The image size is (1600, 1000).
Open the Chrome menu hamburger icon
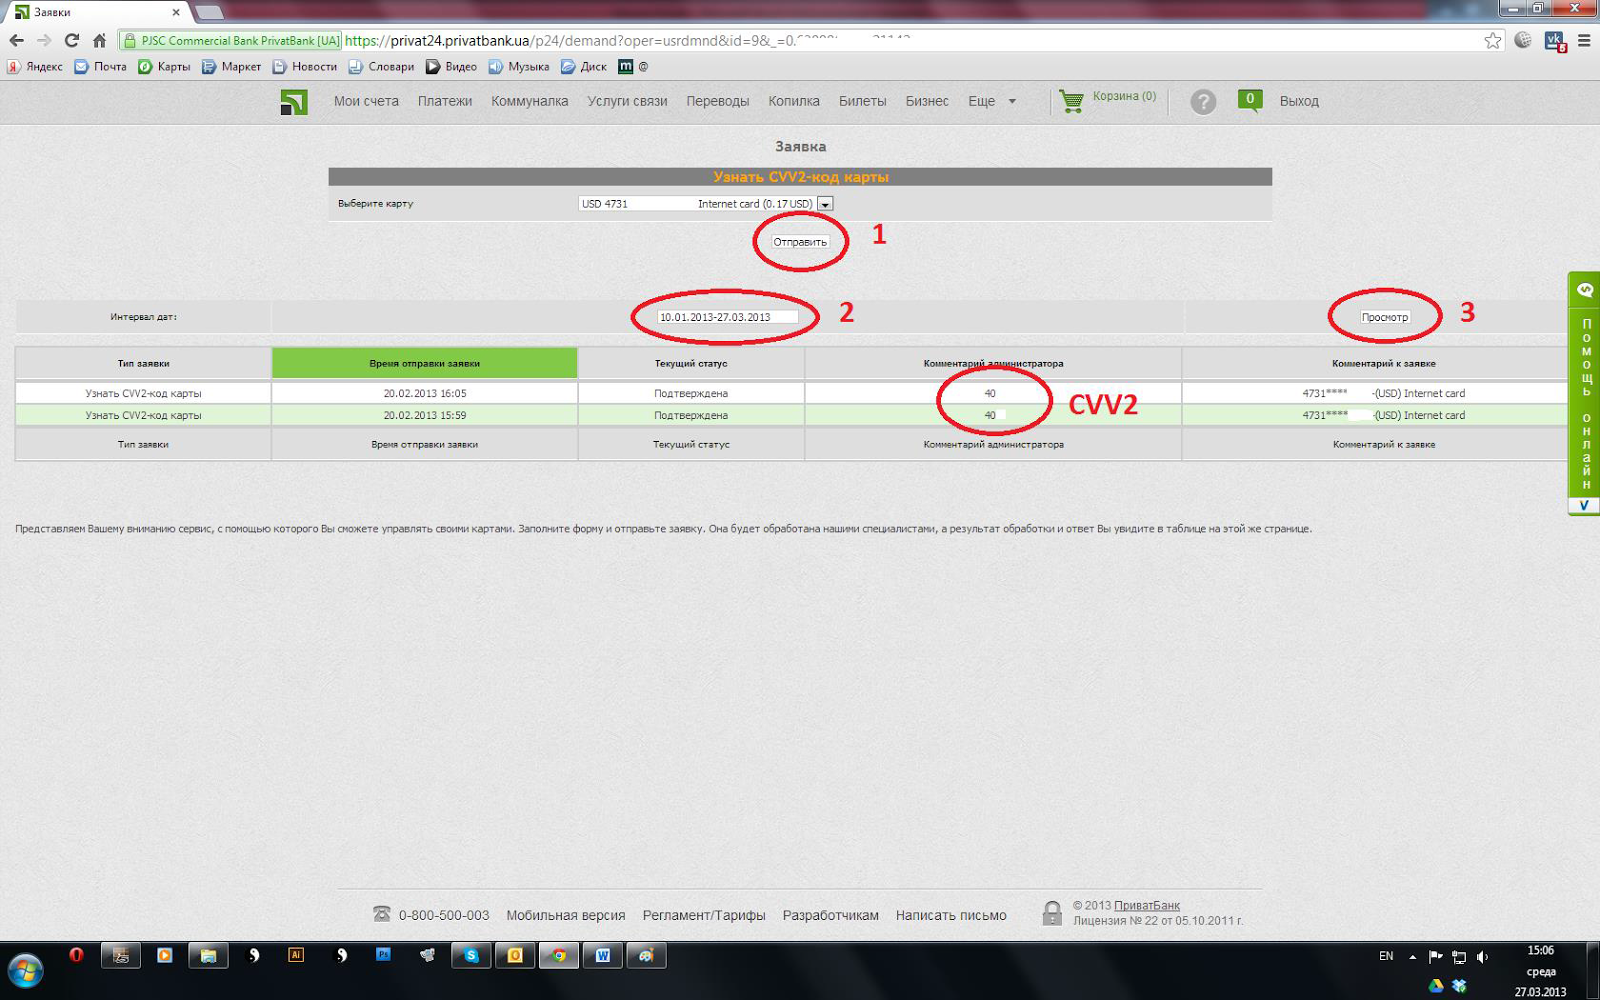(x=1584, y=41)
